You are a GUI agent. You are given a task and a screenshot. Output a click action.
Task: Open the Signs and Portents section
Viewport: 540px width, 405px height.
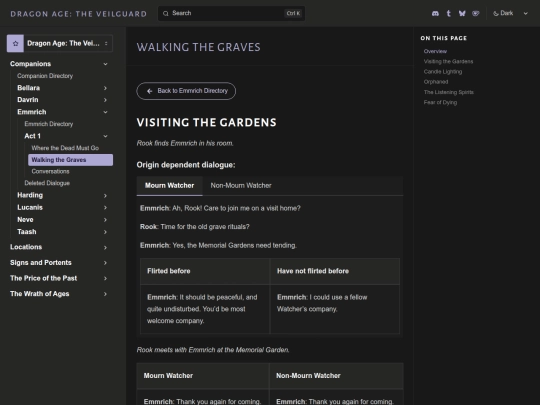pos(41,262)
